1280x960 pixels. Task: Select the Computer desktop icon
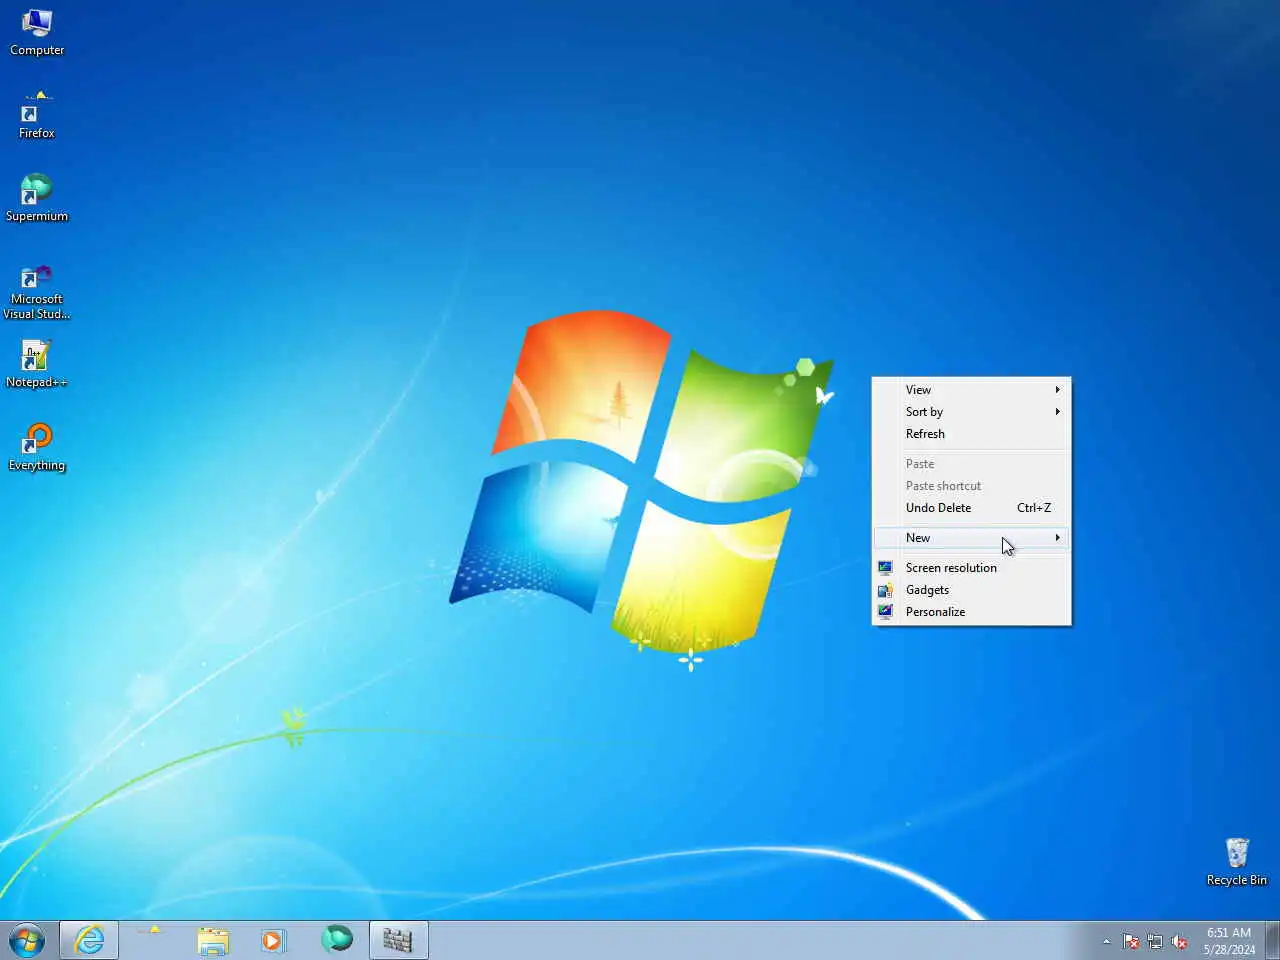(x=37, y=32)
